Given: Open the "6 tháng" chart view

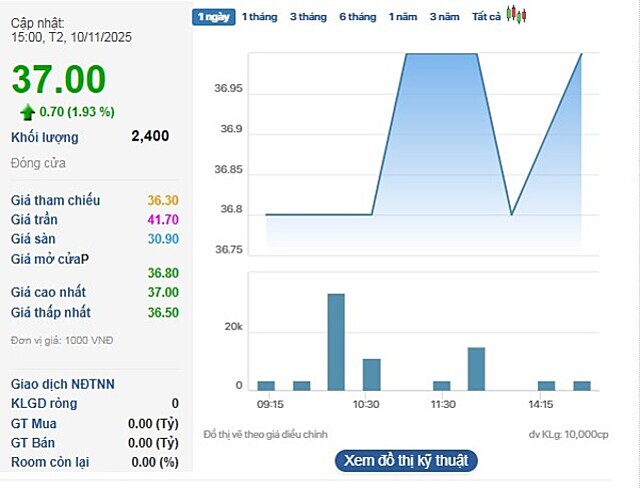Looking at the screenshot, I should pyautogui.click(x=357, y=17).
